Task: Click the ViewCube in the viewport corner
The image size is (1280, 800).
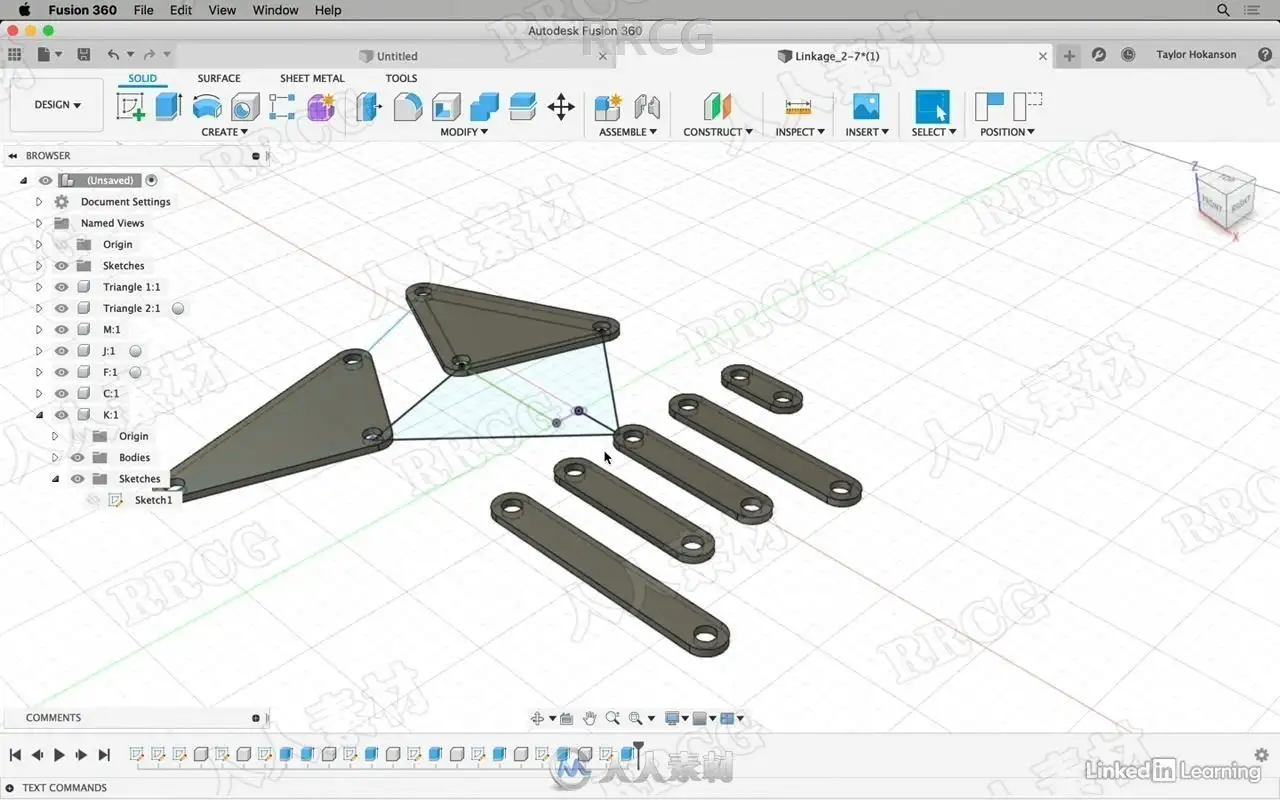Action: click(x=1225, y=198)
